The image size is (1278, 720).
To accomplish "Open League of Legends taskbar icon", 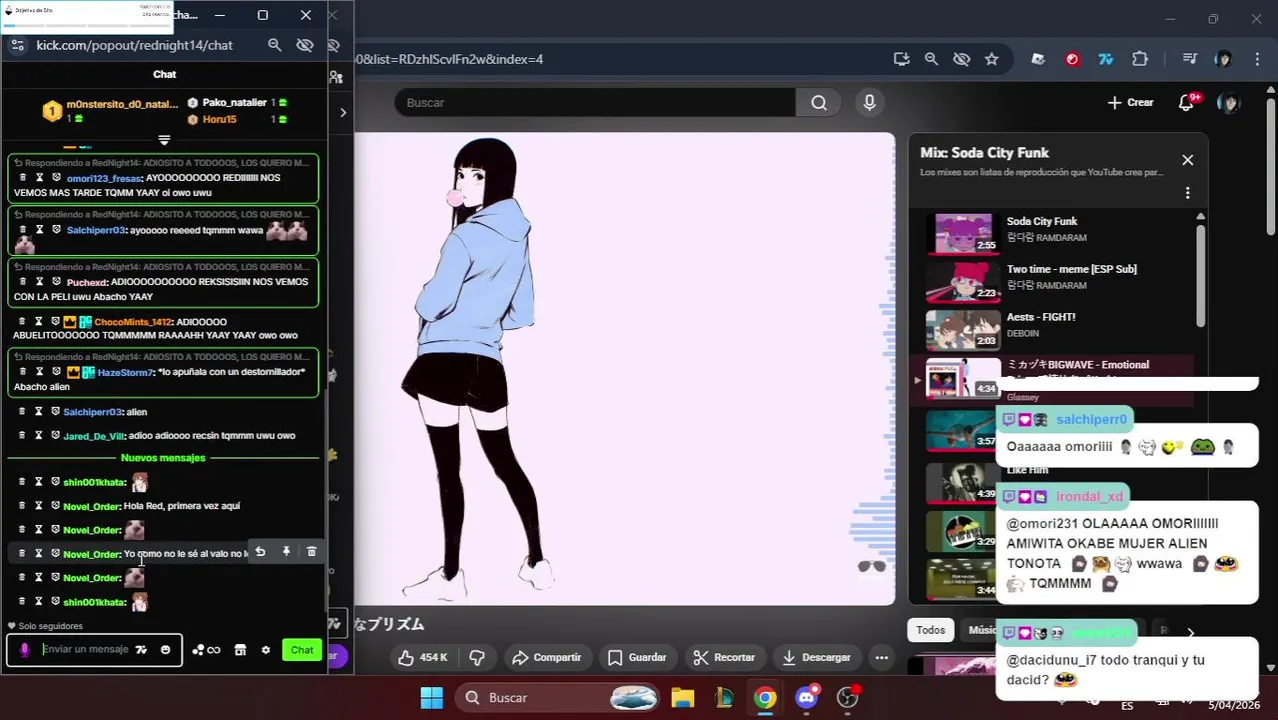I will point(723,697).
